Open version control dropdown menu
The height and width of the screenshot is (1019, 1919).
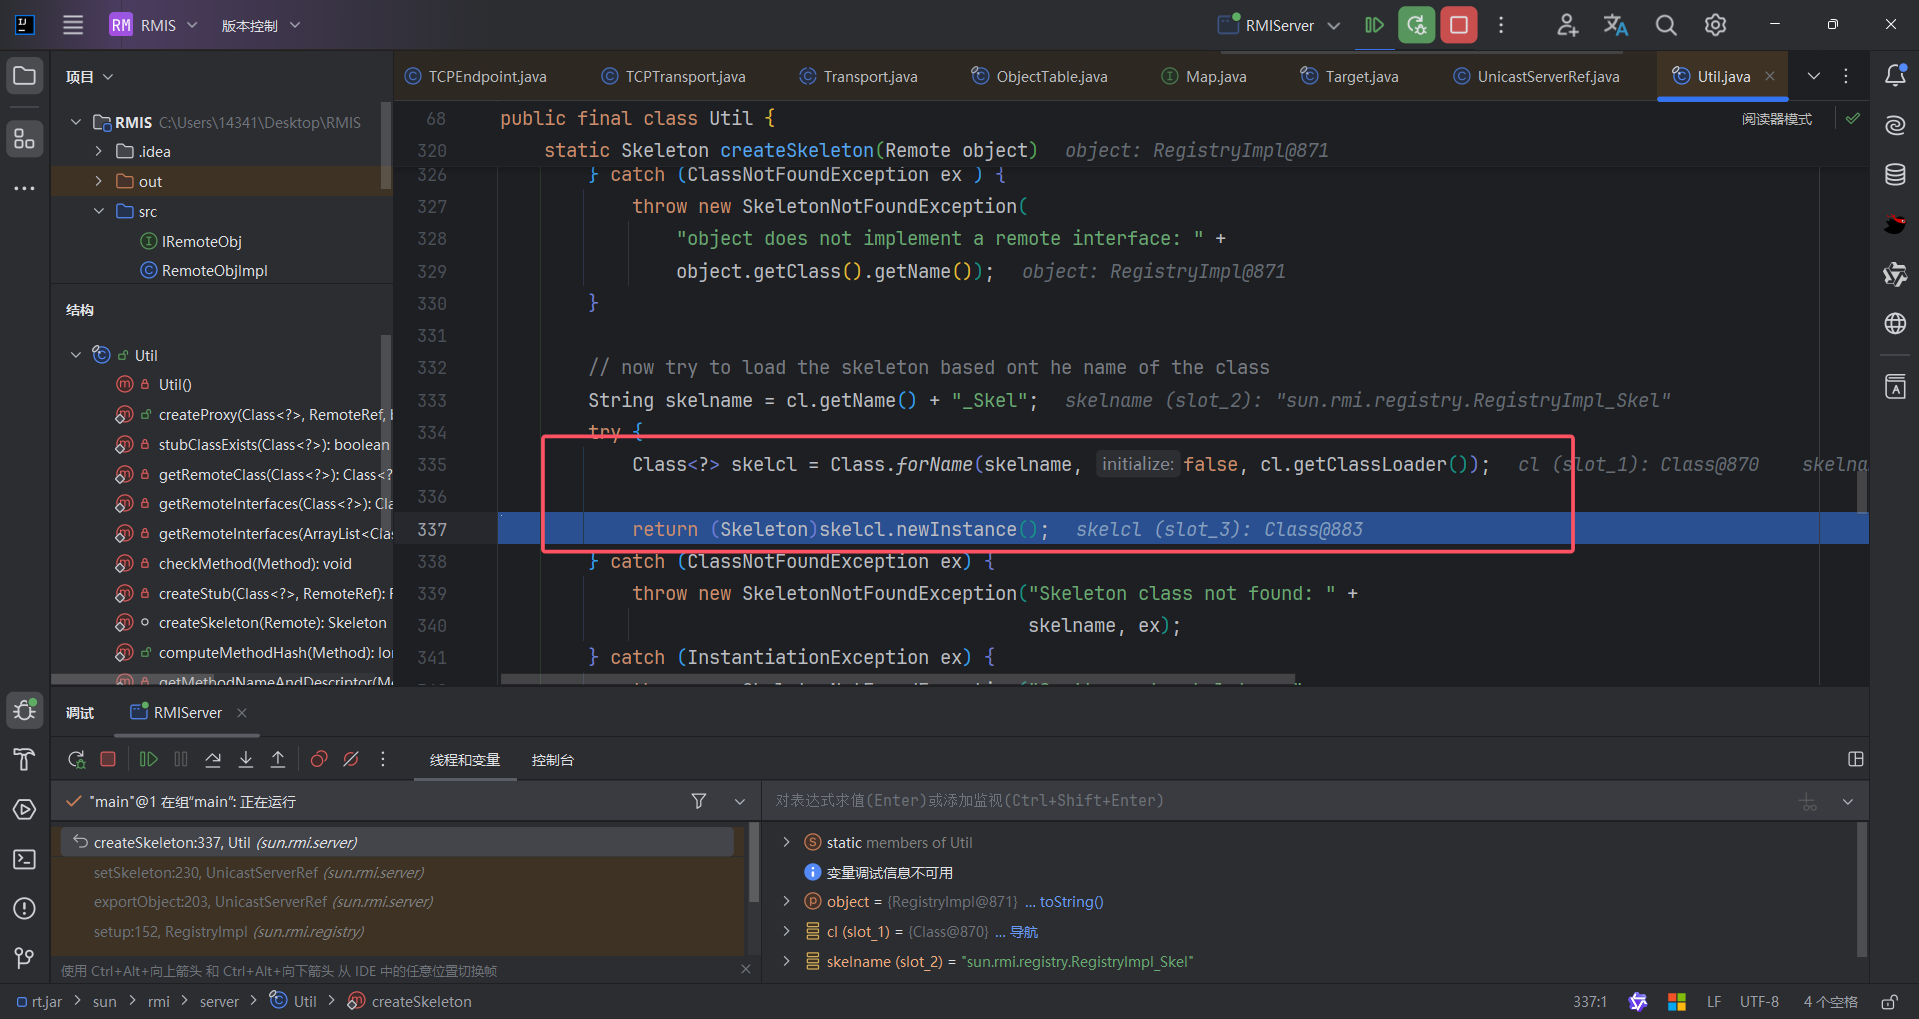tap(260, 25)
